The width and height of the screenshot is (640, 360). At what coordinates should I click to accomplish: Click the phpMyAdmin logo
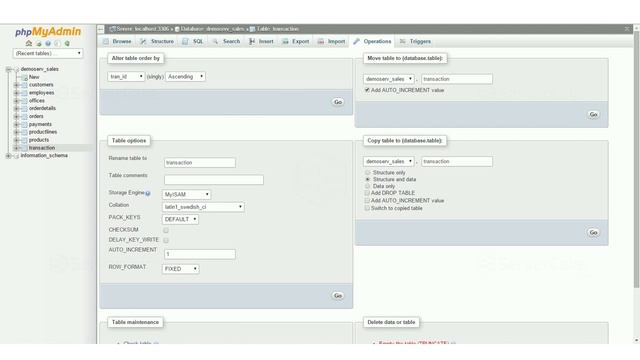pyautogui.click(x=48, y=31)
